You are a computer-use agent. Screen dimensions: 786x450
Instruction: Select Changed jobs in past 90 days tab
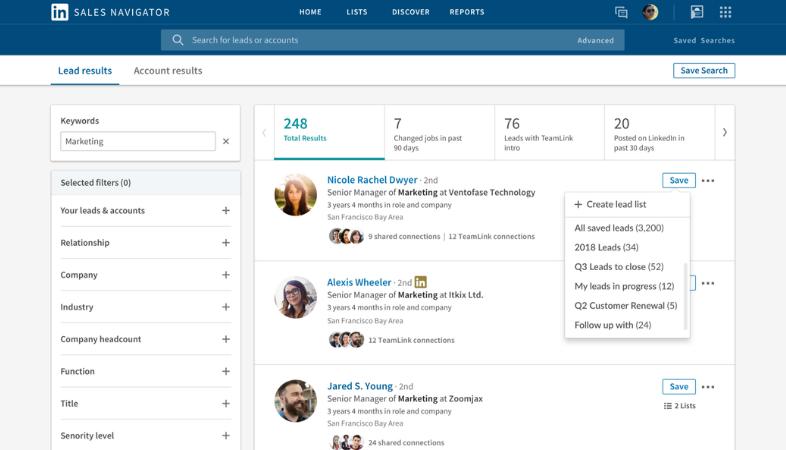click(x=440, y=132)
